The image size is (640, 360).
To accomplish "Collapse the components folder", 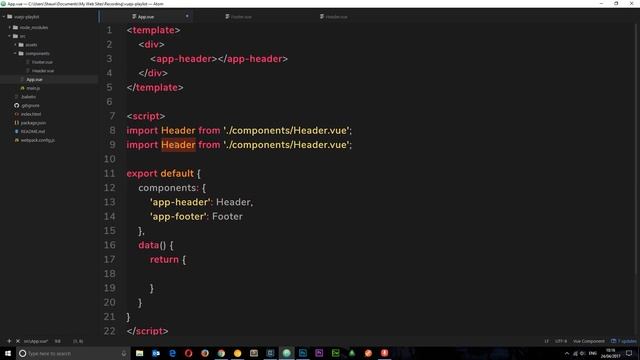I will click(x=16, y=53).
